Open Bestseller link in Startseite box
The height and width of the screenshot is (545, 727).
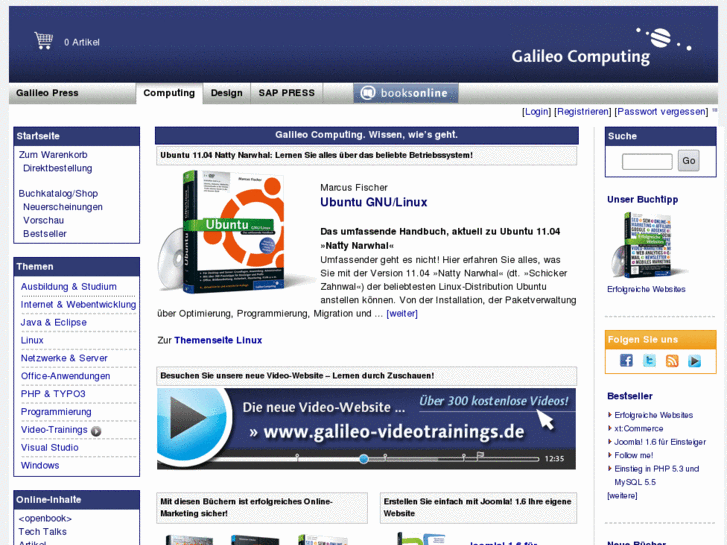[45, 234]
